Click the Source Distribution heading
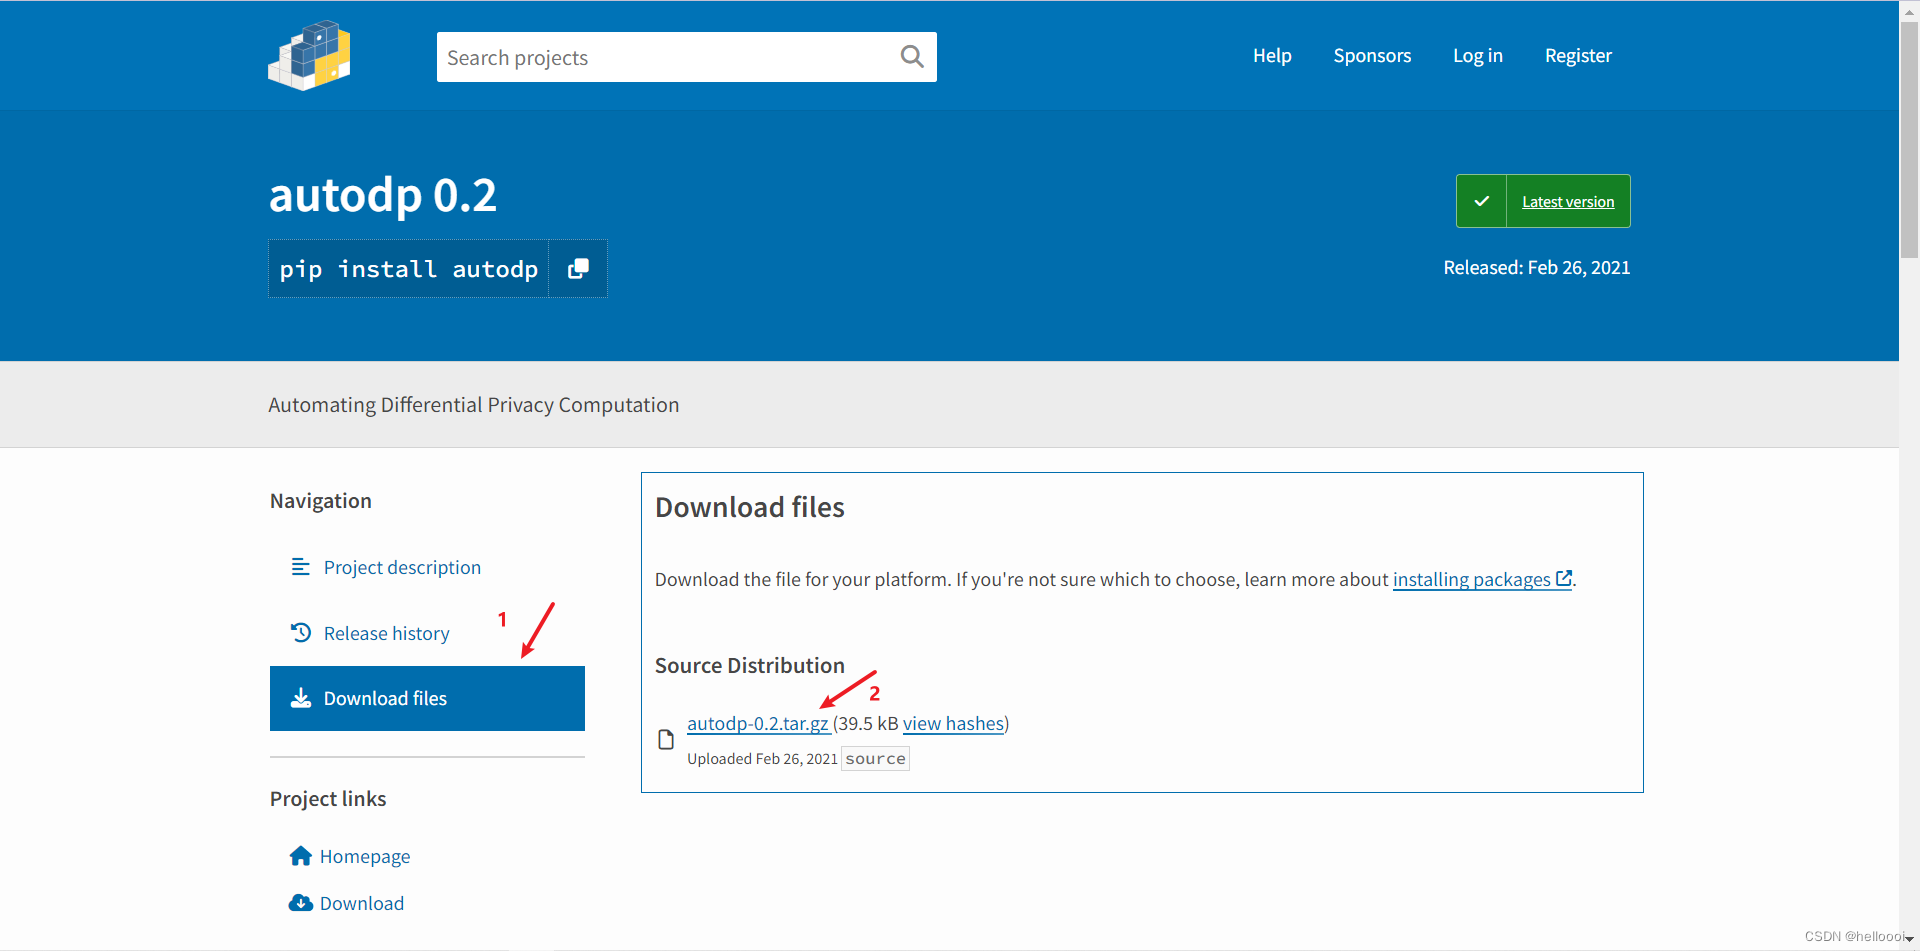 pyautogui.click(x=750, y=665)
